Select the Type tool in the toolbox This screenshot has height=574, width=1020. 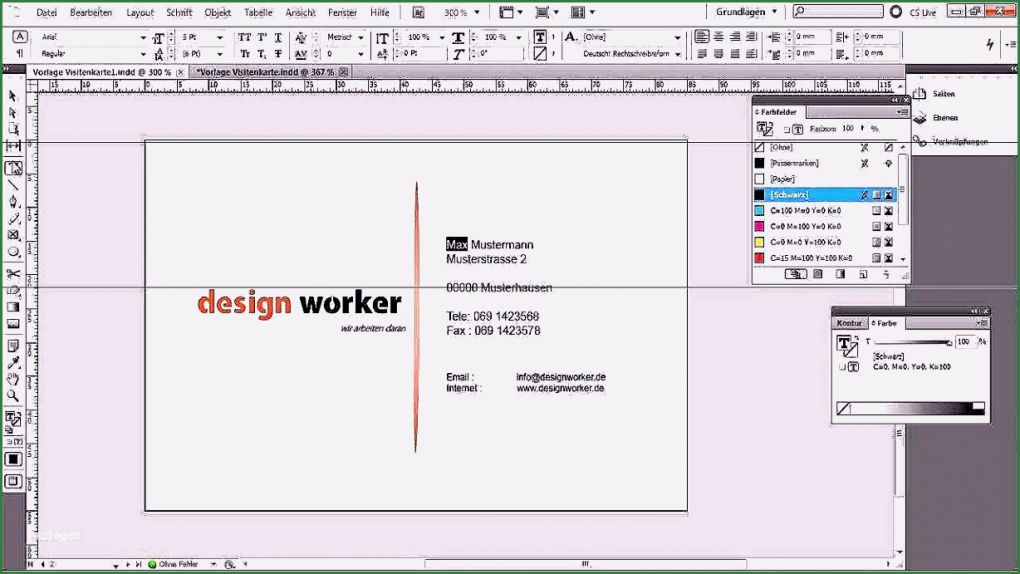13,168
